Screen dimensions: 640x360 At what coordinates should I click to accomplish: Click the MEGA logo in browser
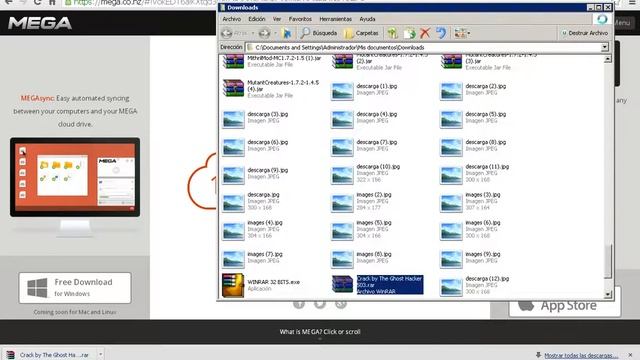pos(40,23)
